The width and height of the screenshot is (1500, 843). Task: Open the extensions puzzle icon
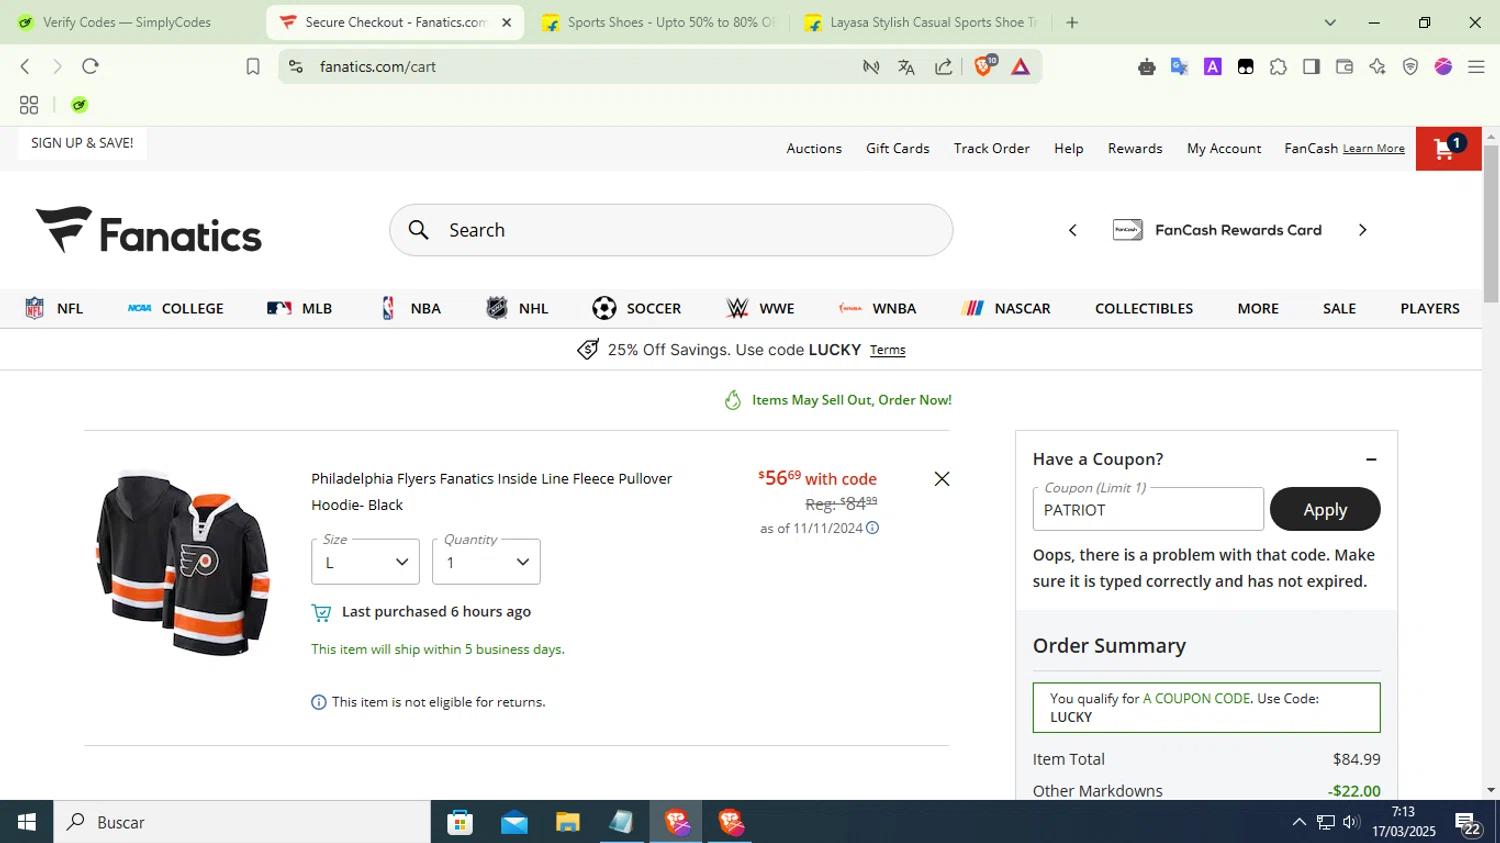[1278, 67]
